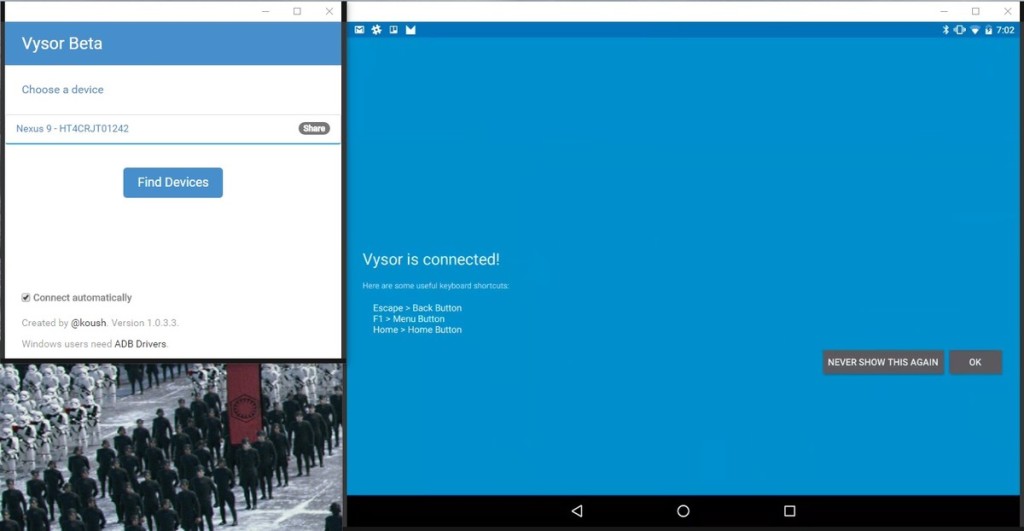Open the Gmail notification icon in status bar
Screen dimensions: 1024x531
[411, 29]
